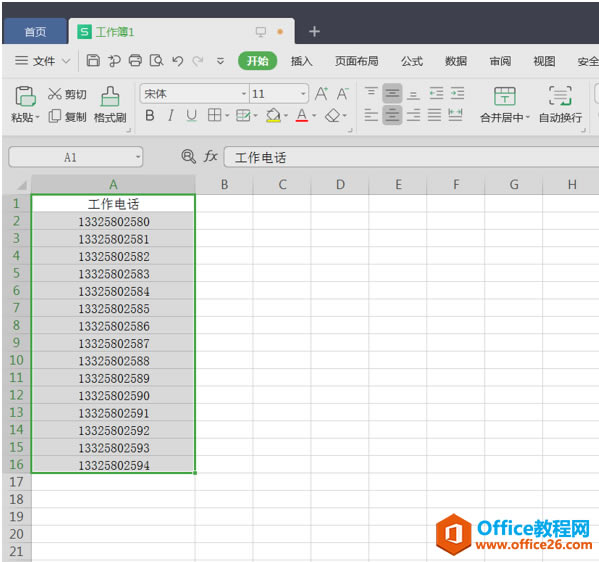Open the Formulas (公式) ribbon tab
The height and width of the screenshot is (562, 599).
tap(412, 61)
